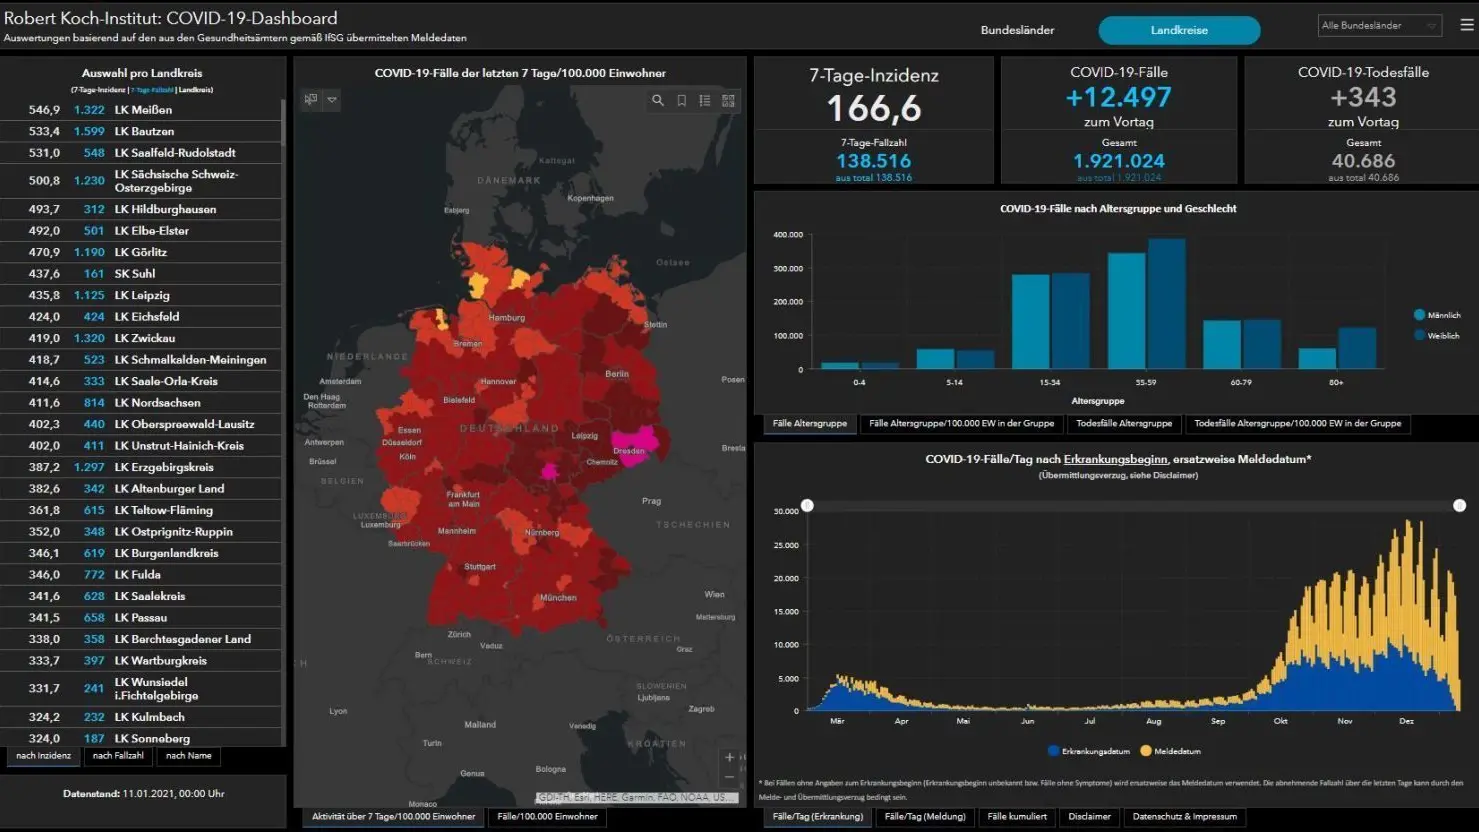The image size is (1479, 832).
Task: Open the basemap gallery grid icon
Action: click(x=728, y=100)
